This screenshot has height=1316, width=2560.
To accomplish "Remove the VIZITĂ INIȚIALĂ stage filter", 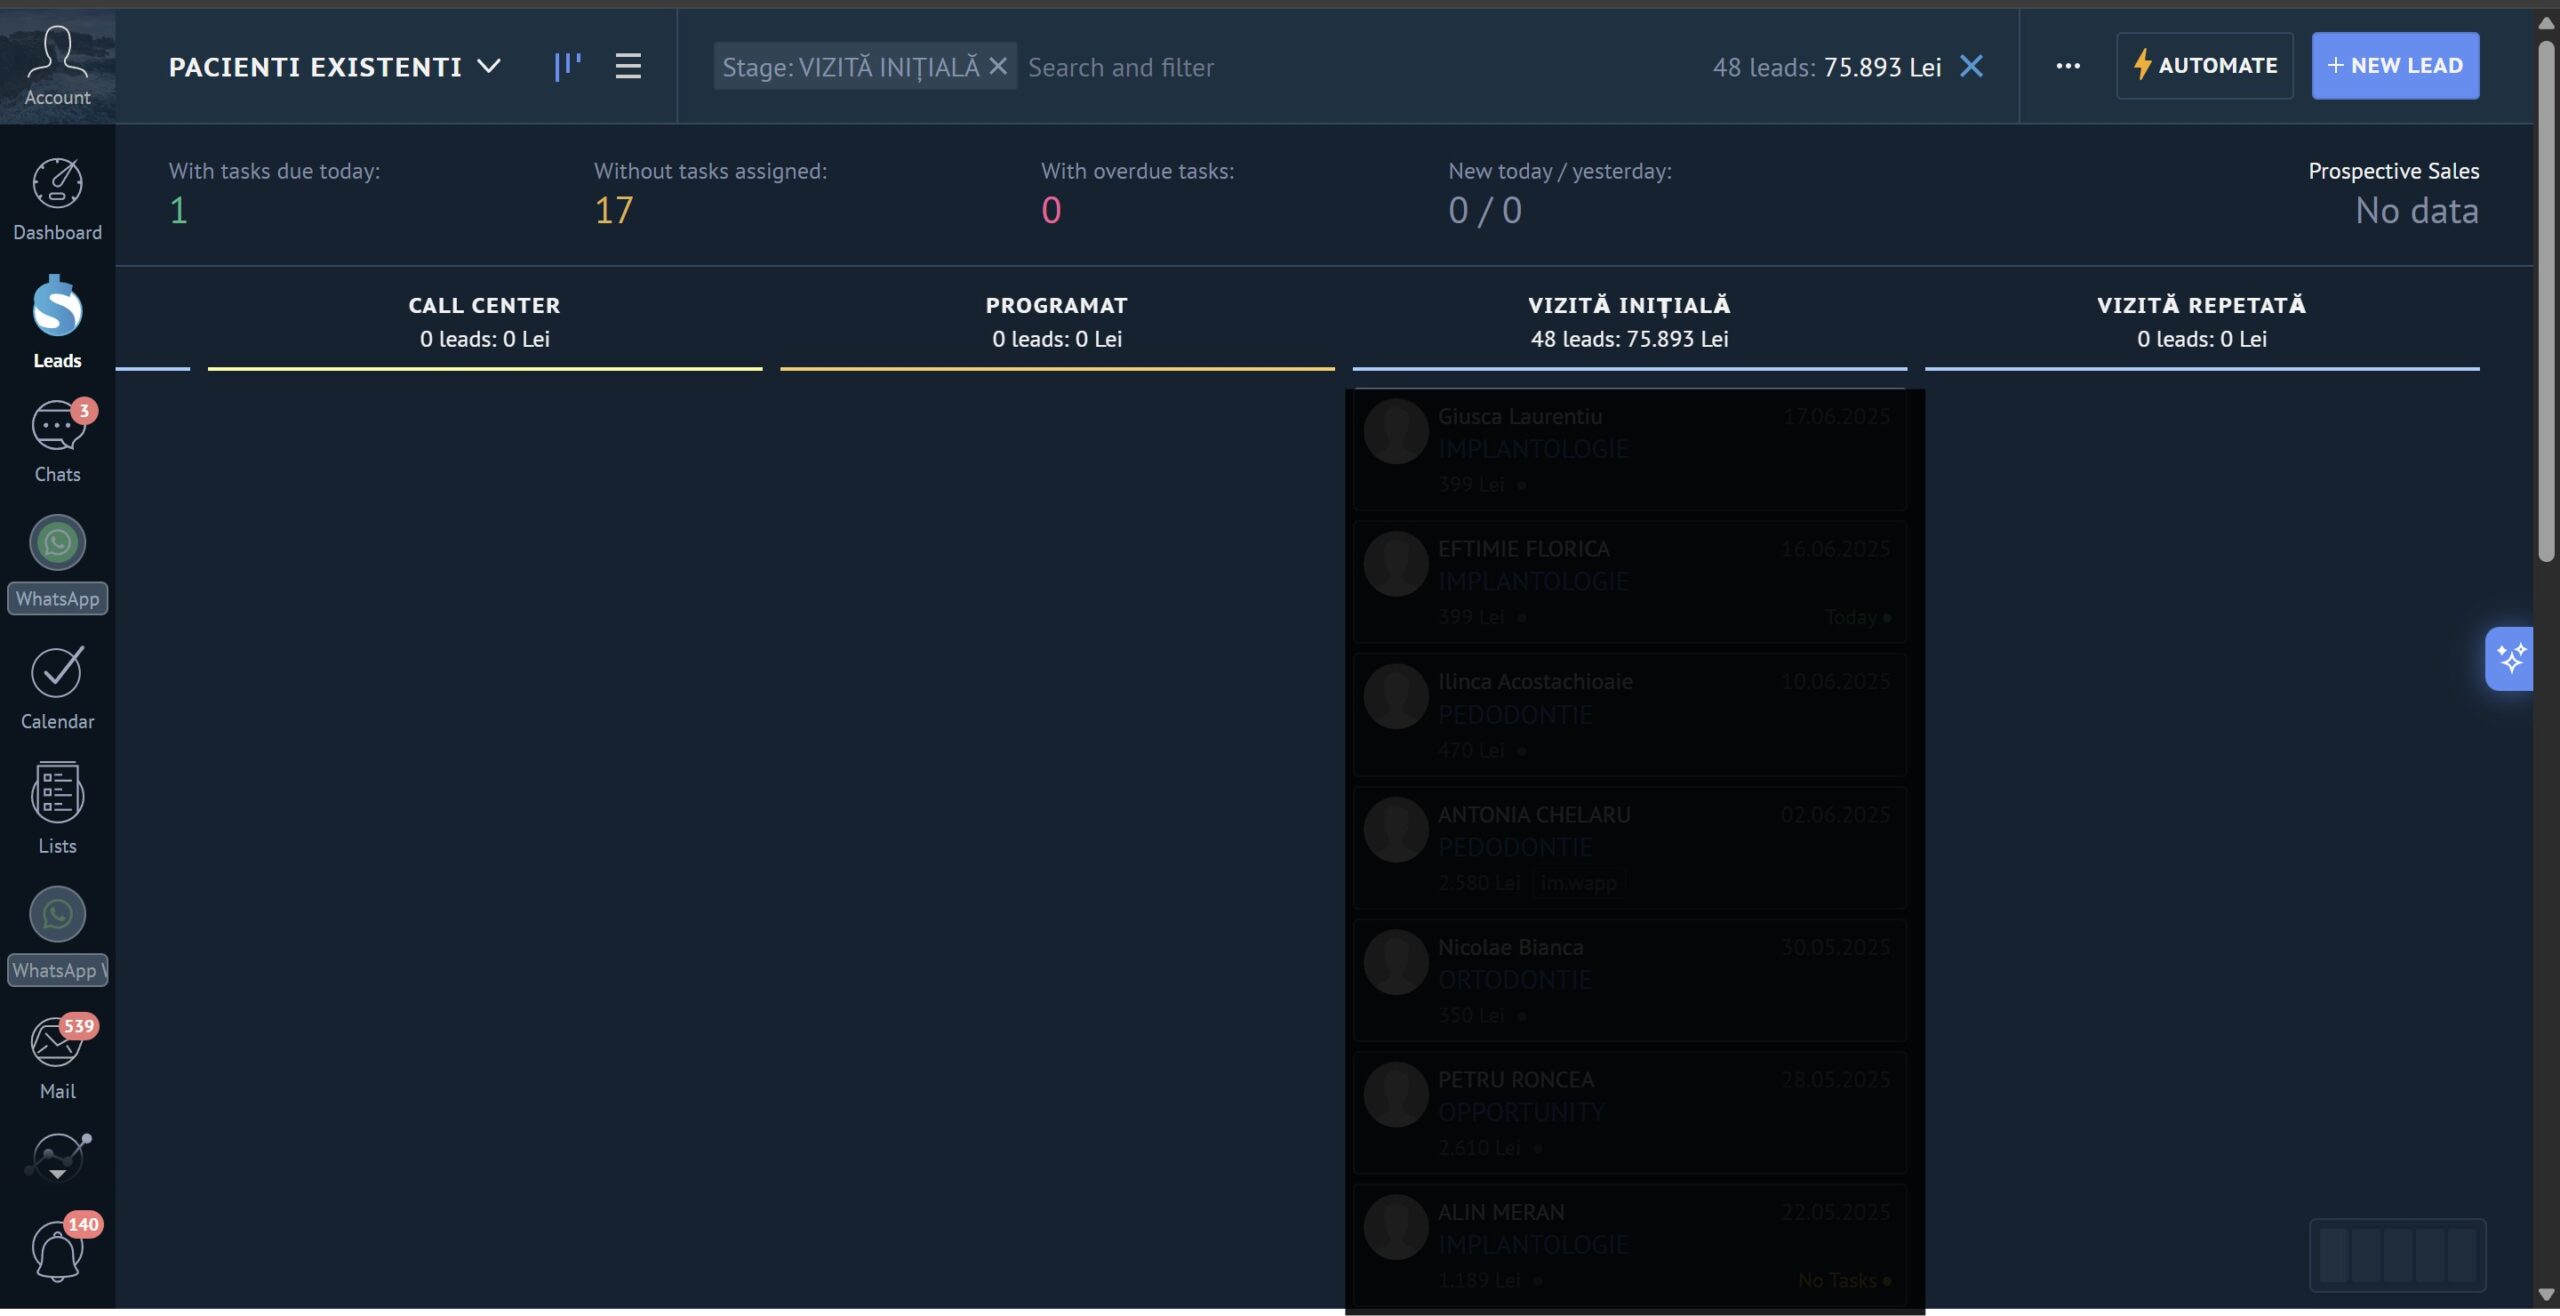I will (x=997, y=66).
